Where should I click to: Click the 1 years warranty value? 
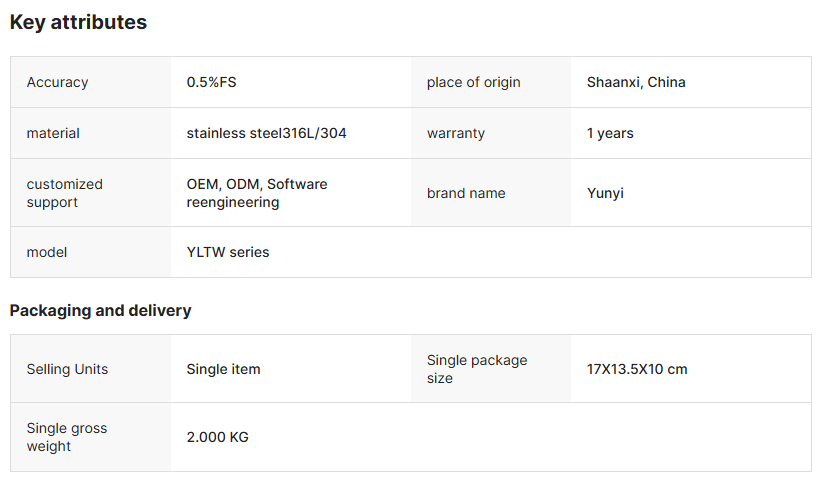tap(610, 133)
